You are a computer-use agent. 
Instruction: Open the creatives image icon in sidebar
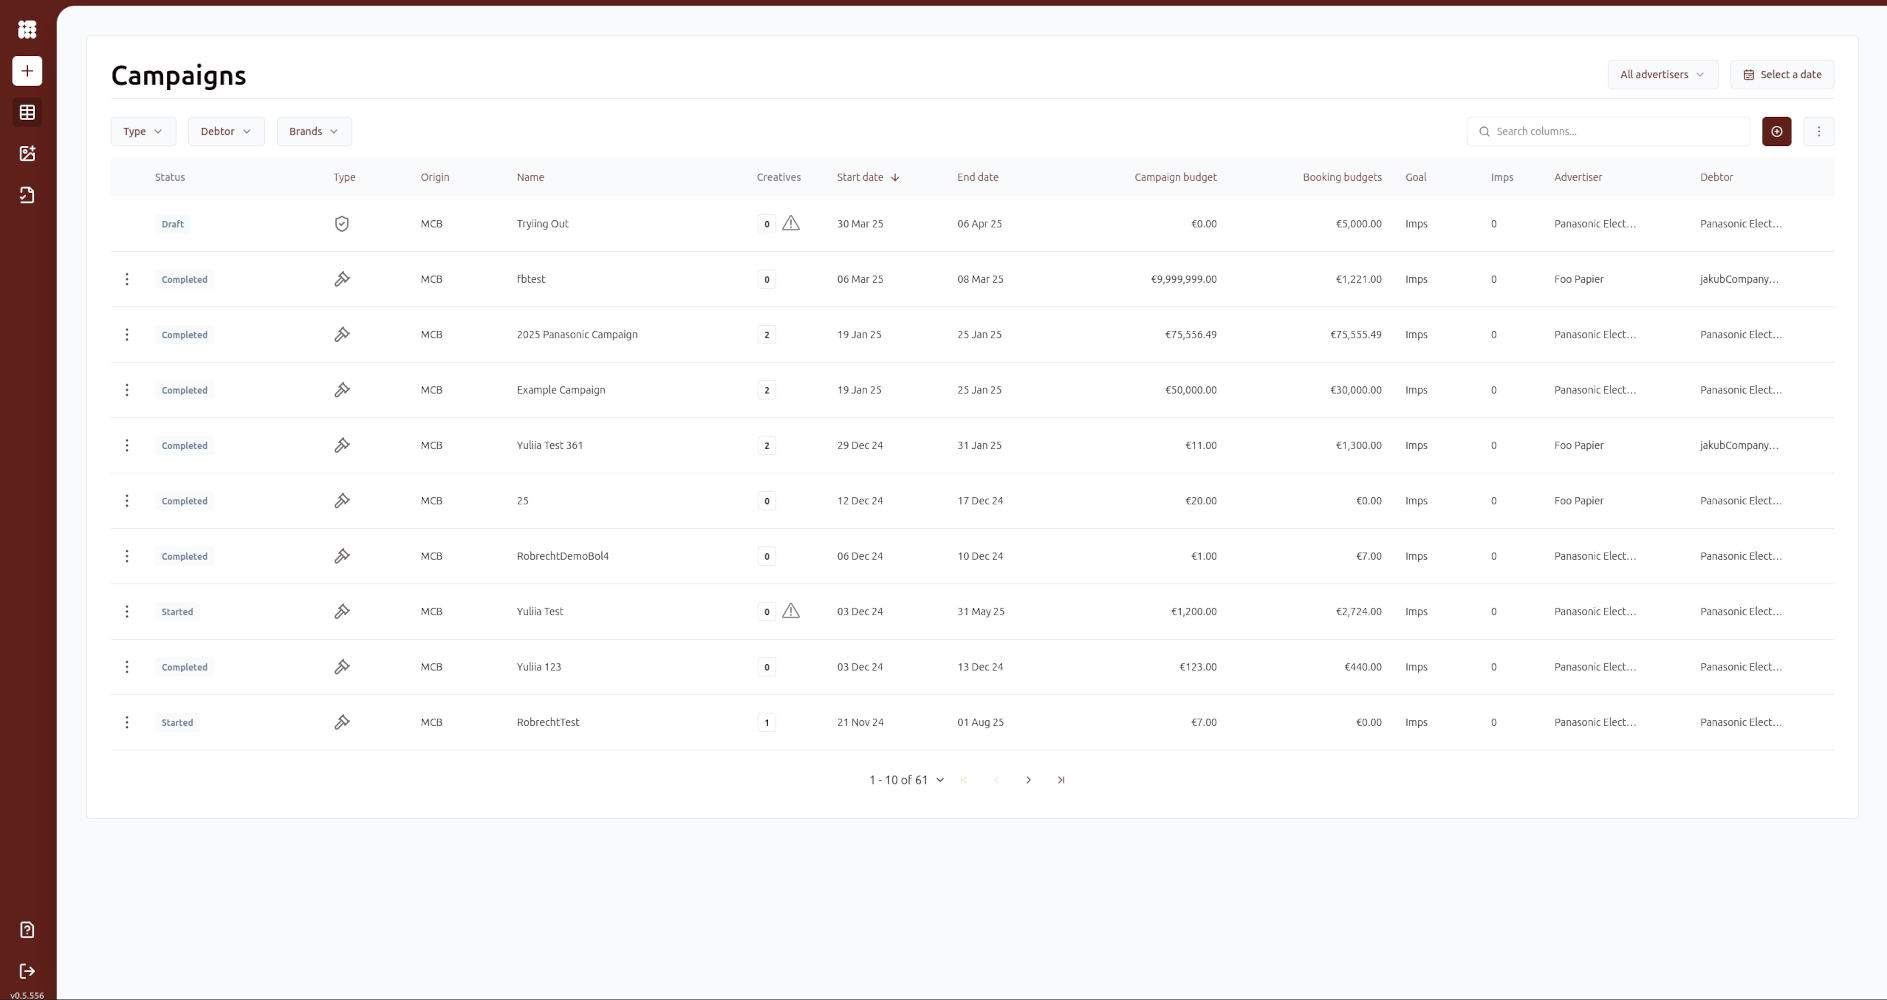(27, 154)
